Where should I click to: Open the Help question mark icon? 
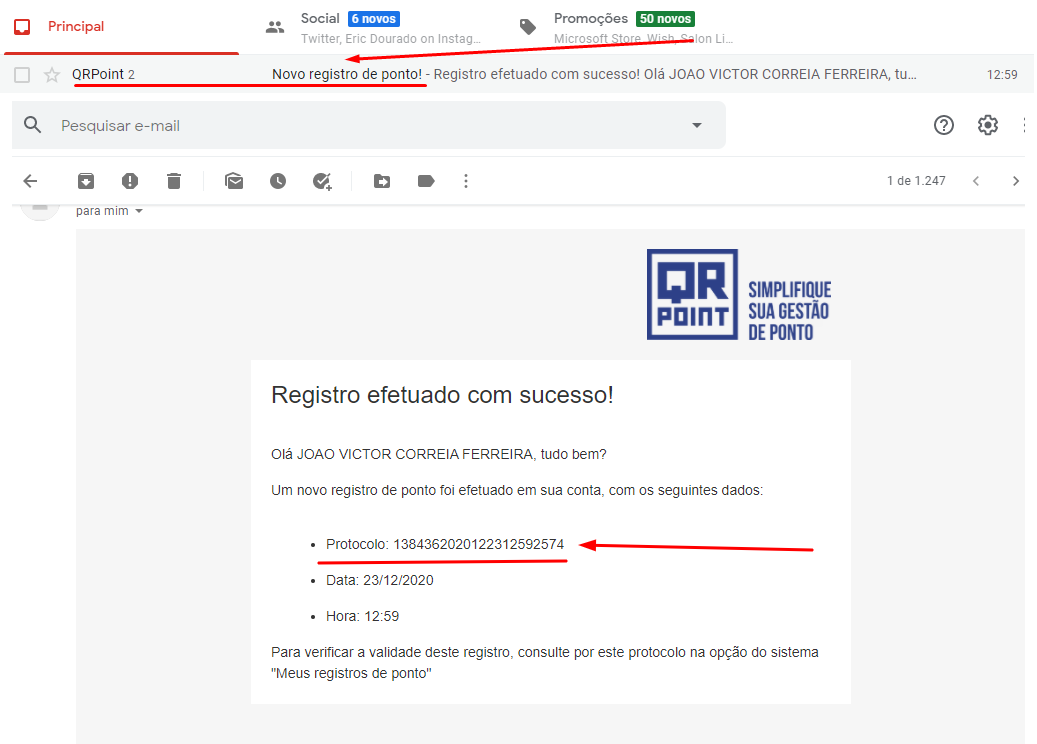[944, 125]
